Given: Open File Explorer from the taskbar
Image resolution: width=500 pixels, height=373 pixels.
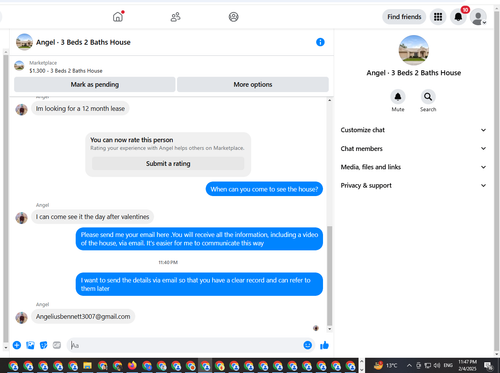Looking at the screenshot, I should (x=87, y=366).
